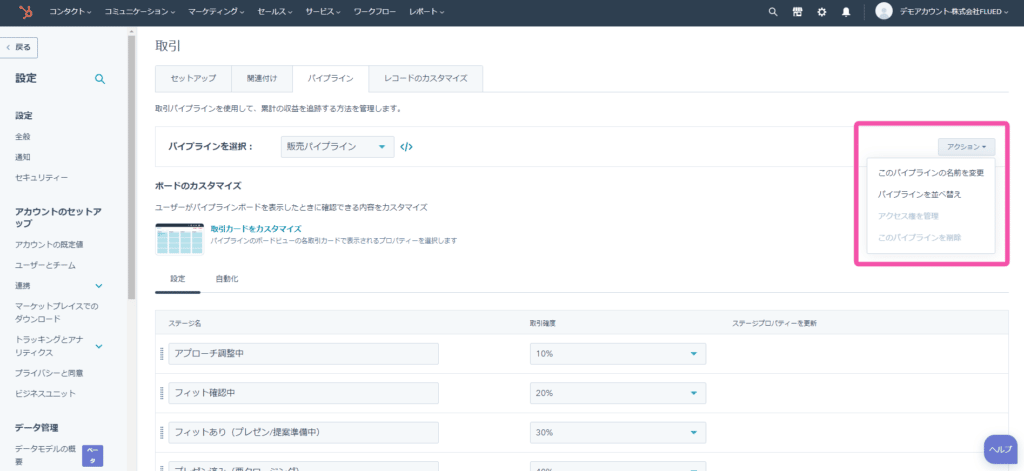The height and width of the screenshot is (471, 1024).
Task: Open セキュリティー settings in sidebar
Action: pos(41,178)
